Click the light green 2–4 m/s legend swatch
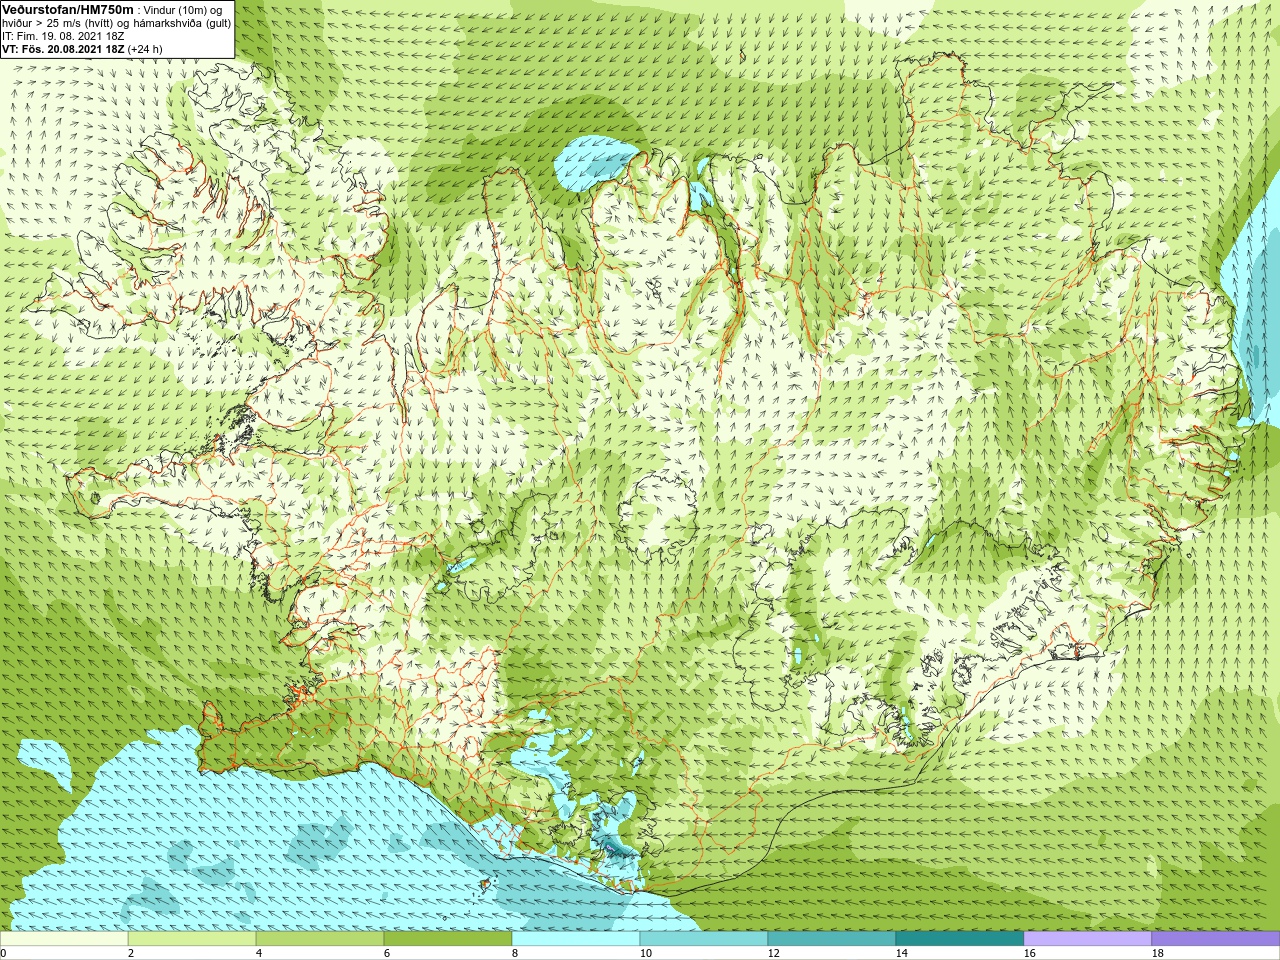1280x960 pixels. (192, 939)
